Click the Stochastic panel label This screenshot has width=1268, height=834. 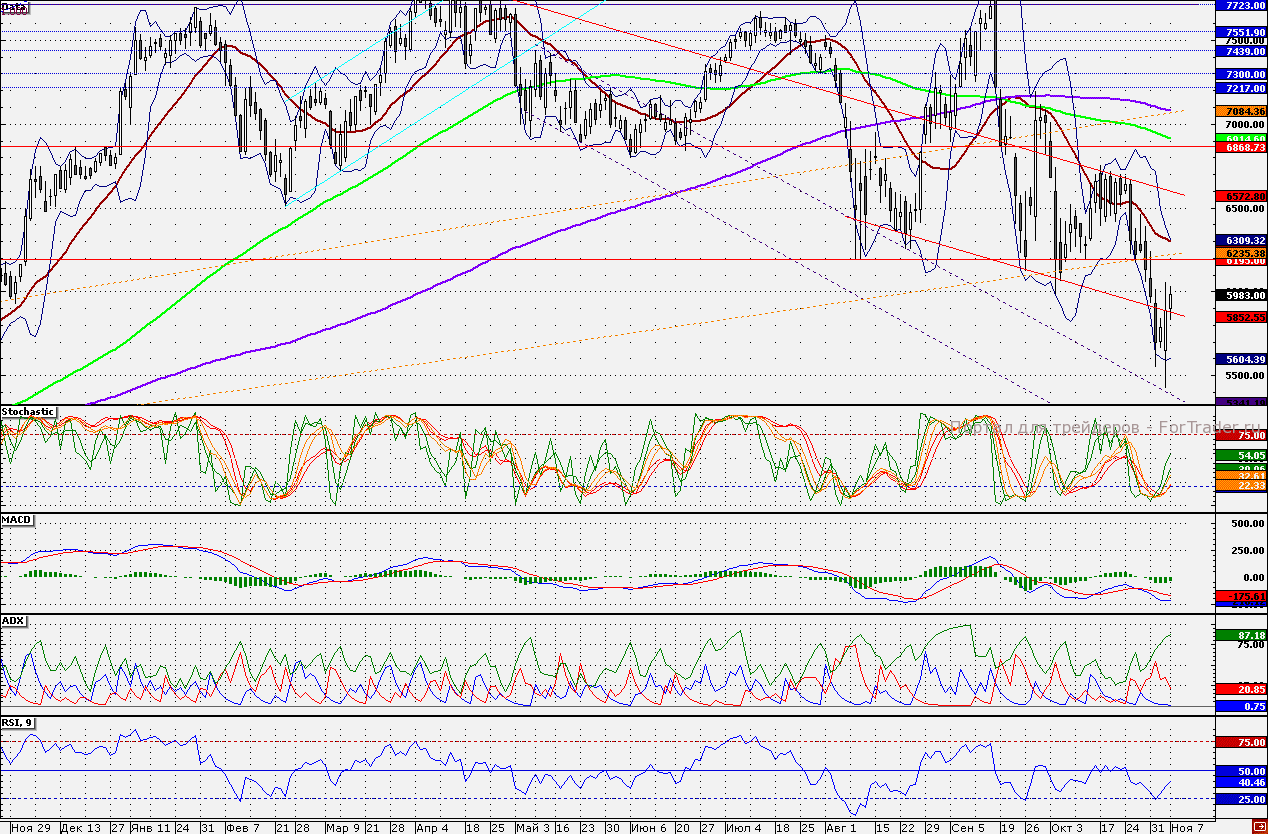coord(28,412)
